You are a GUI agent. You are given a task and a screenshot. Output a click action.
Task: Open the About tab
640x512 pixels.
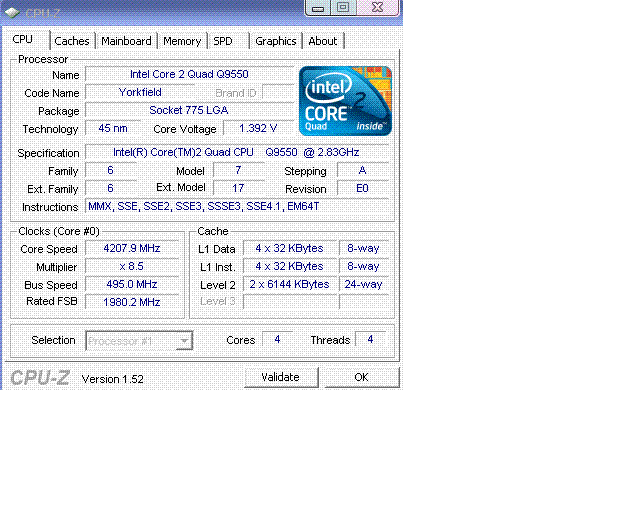[322, 41]
